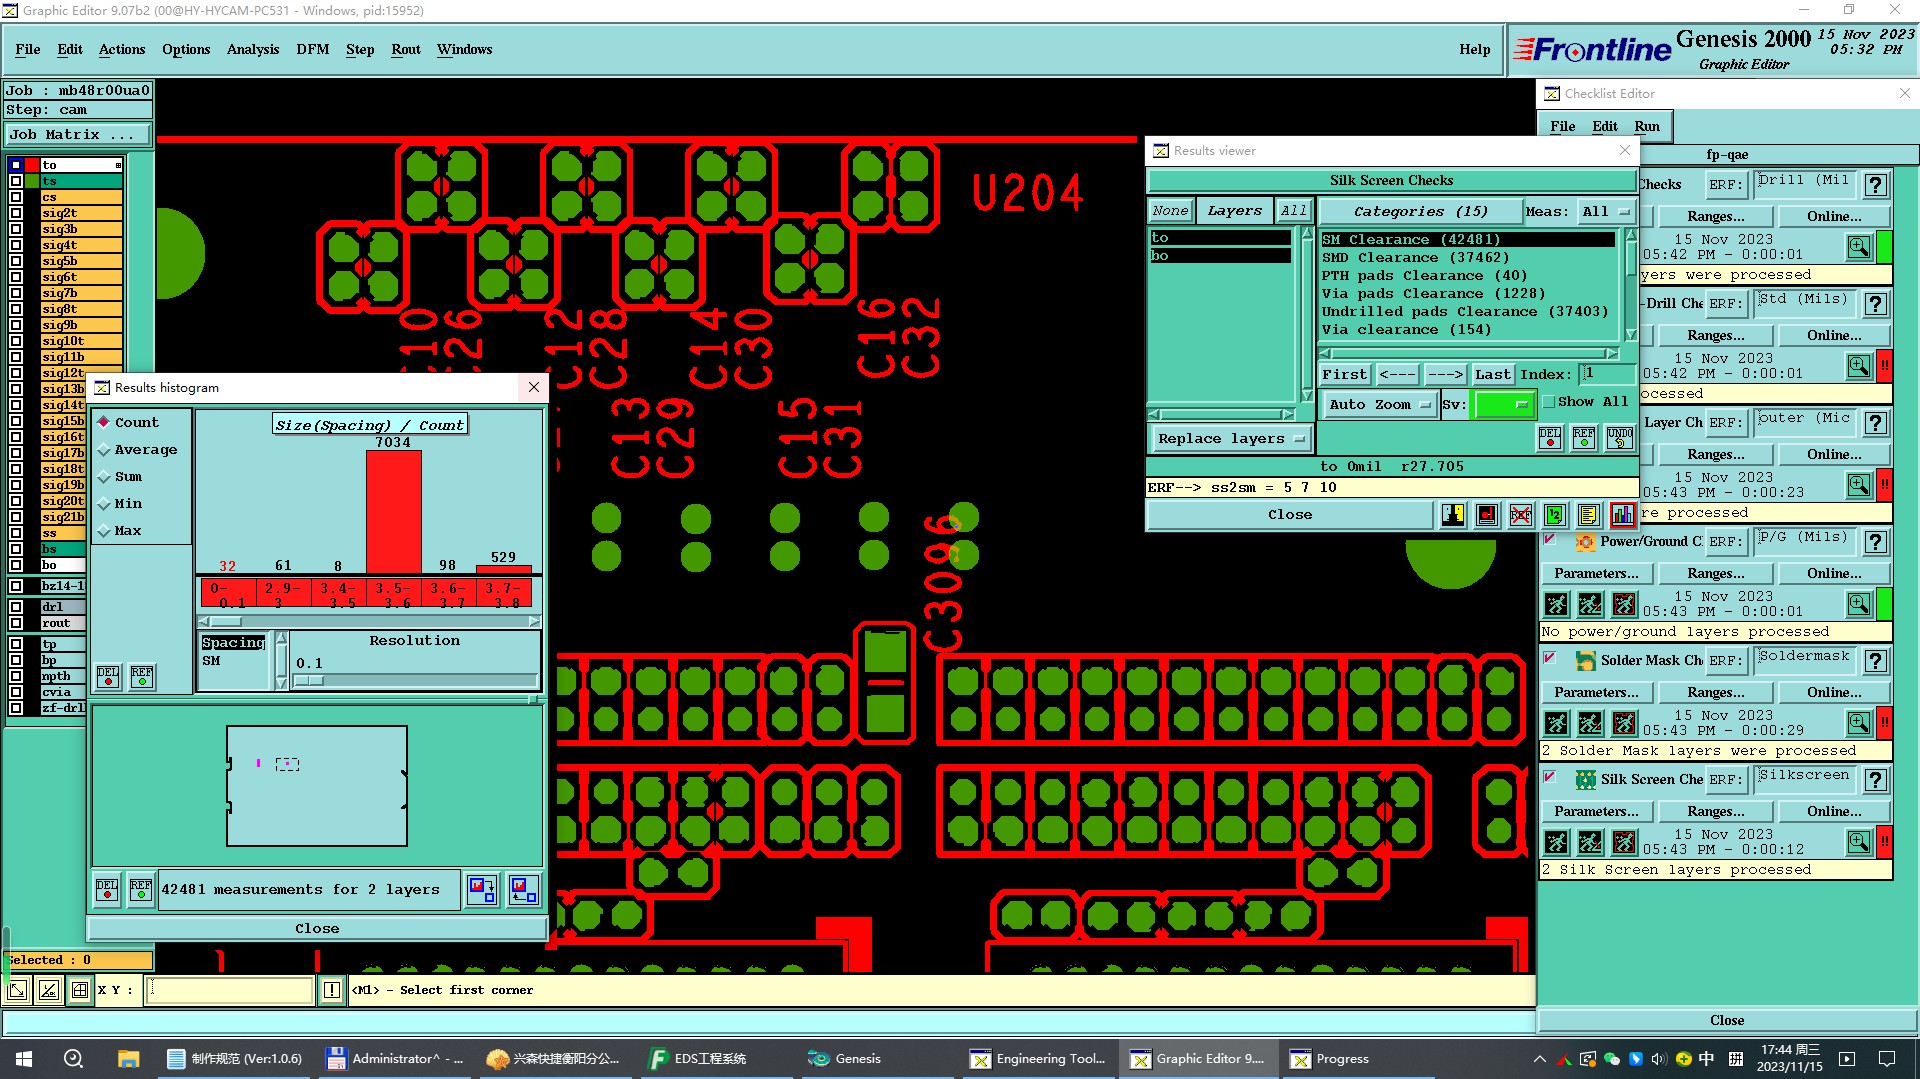Click the DEL icon in Results viewer
The width and height of the screenshot is (1920, 1079).
click(1550, 438)
